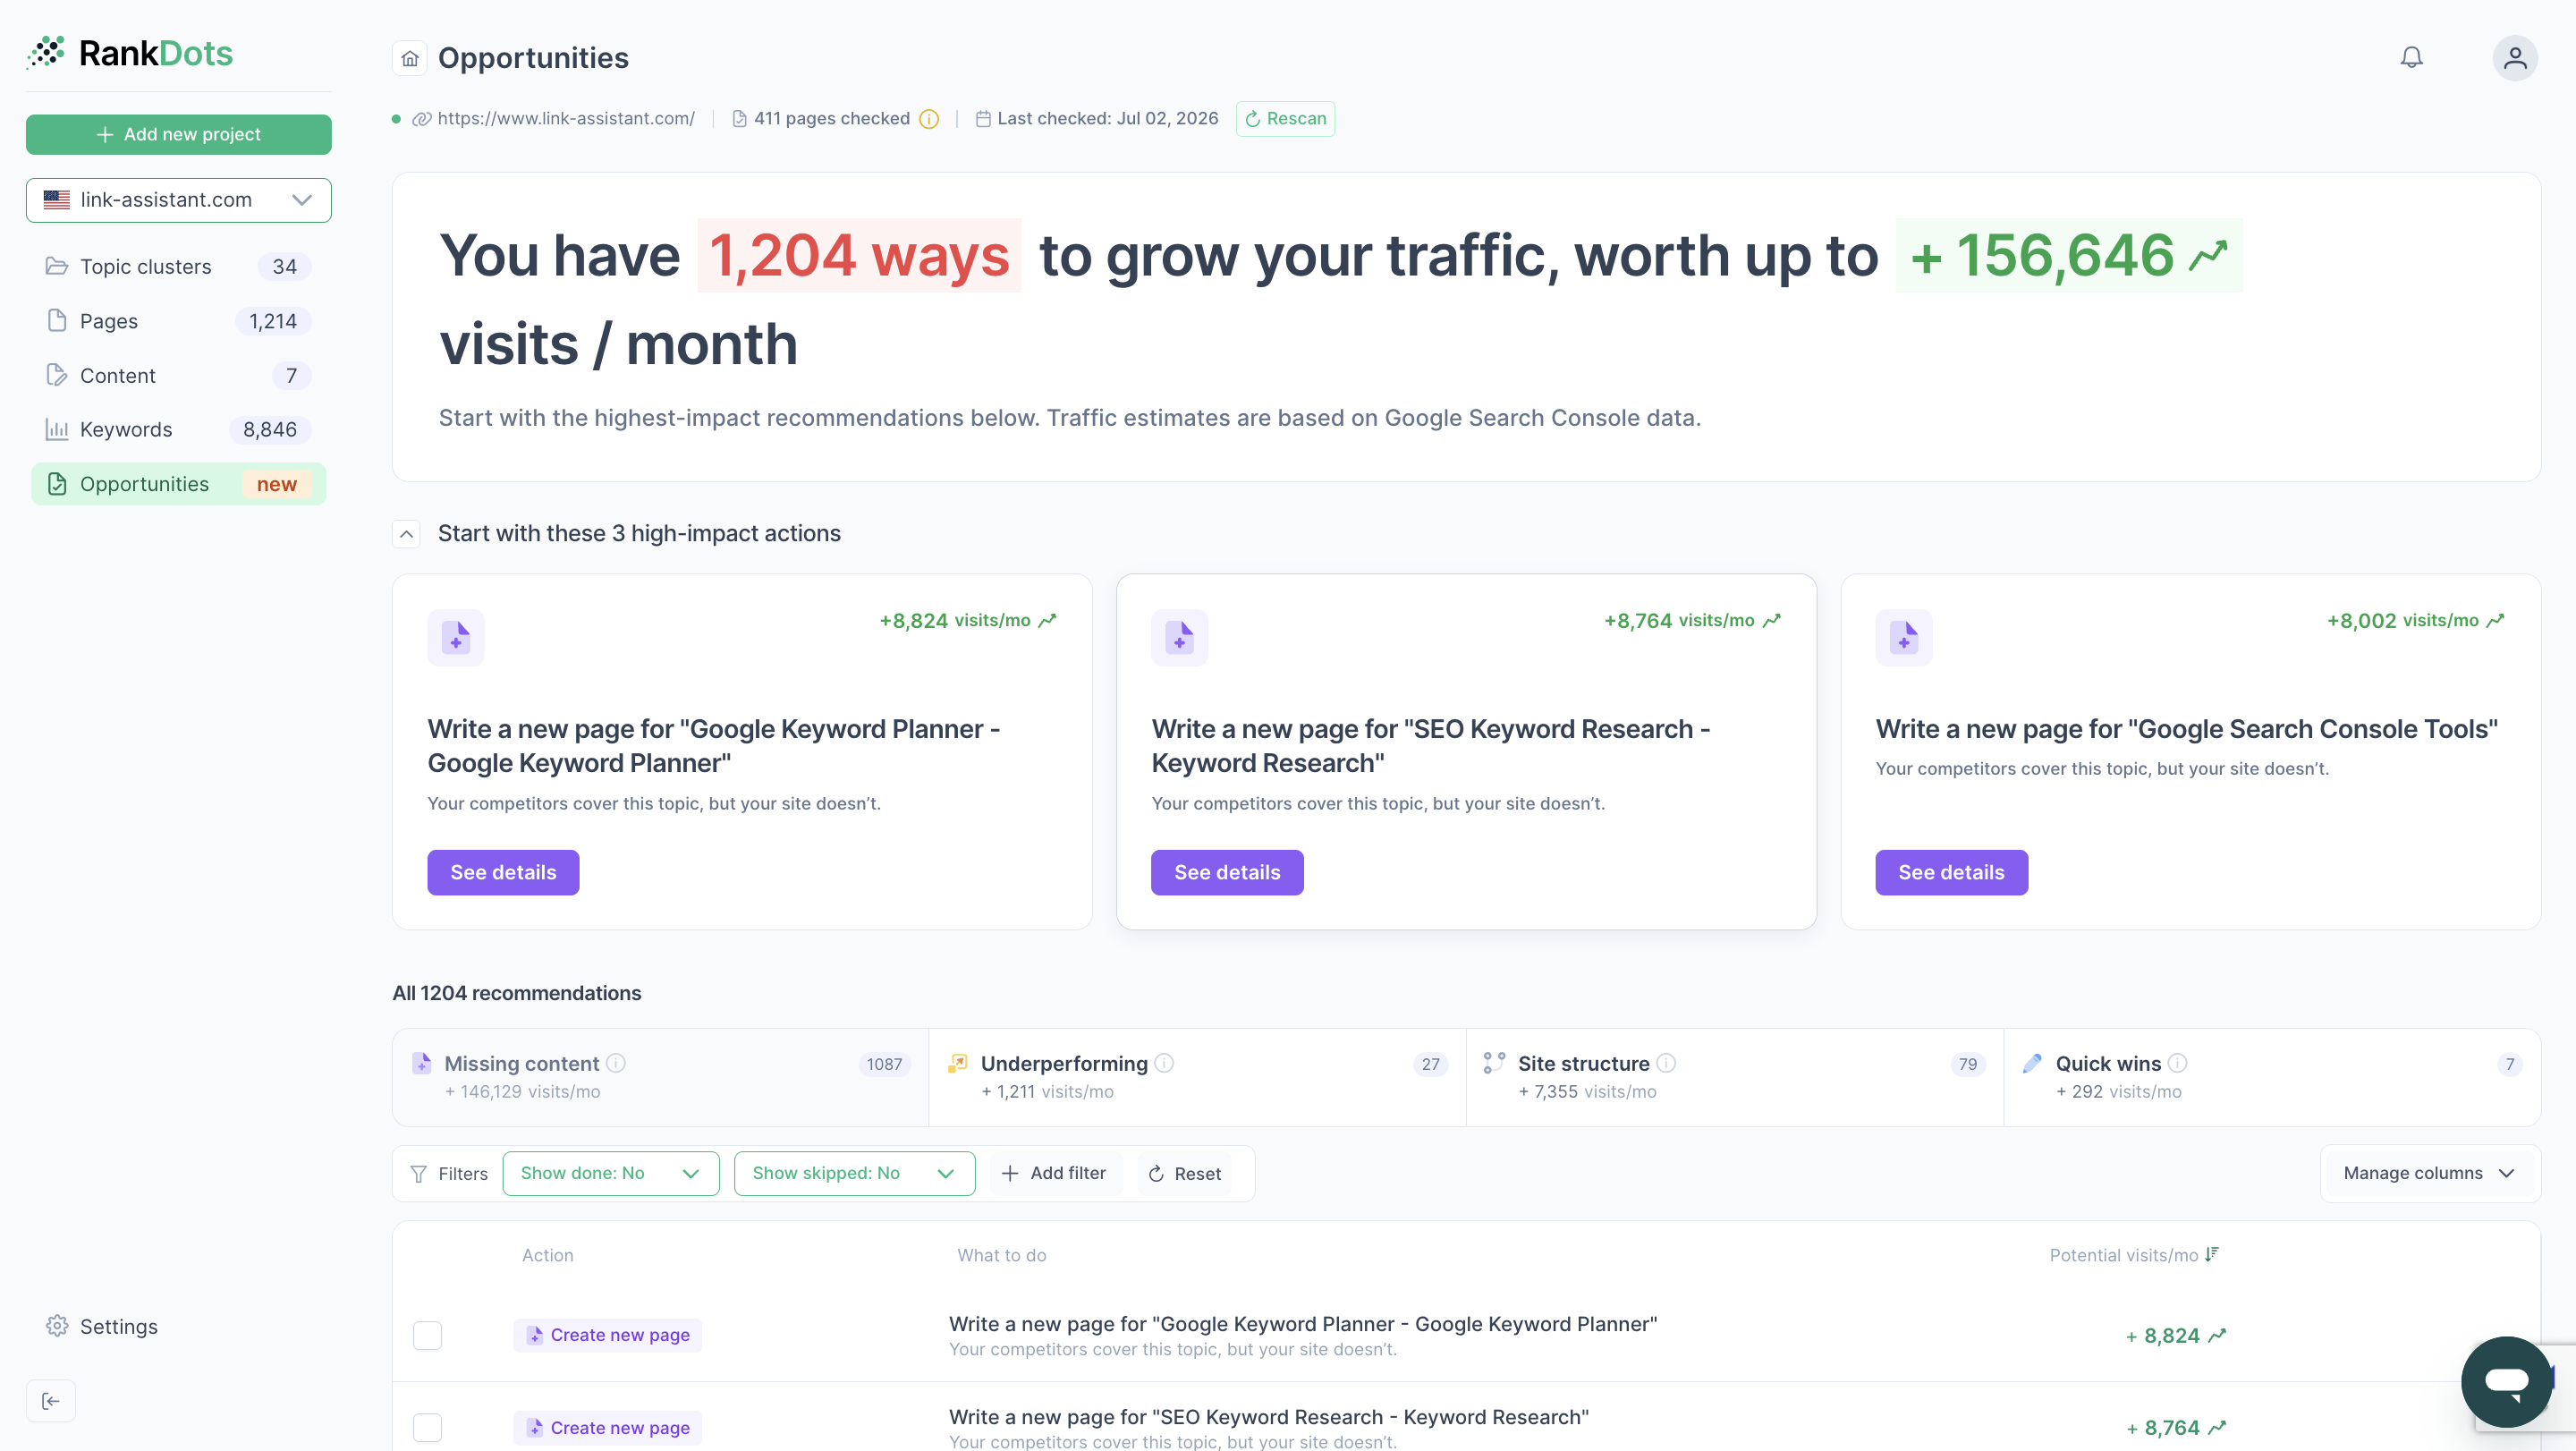Open the Keywords section
Image resolution: width=2576 pixels, height=1451 pixels.
coord(179,430)
